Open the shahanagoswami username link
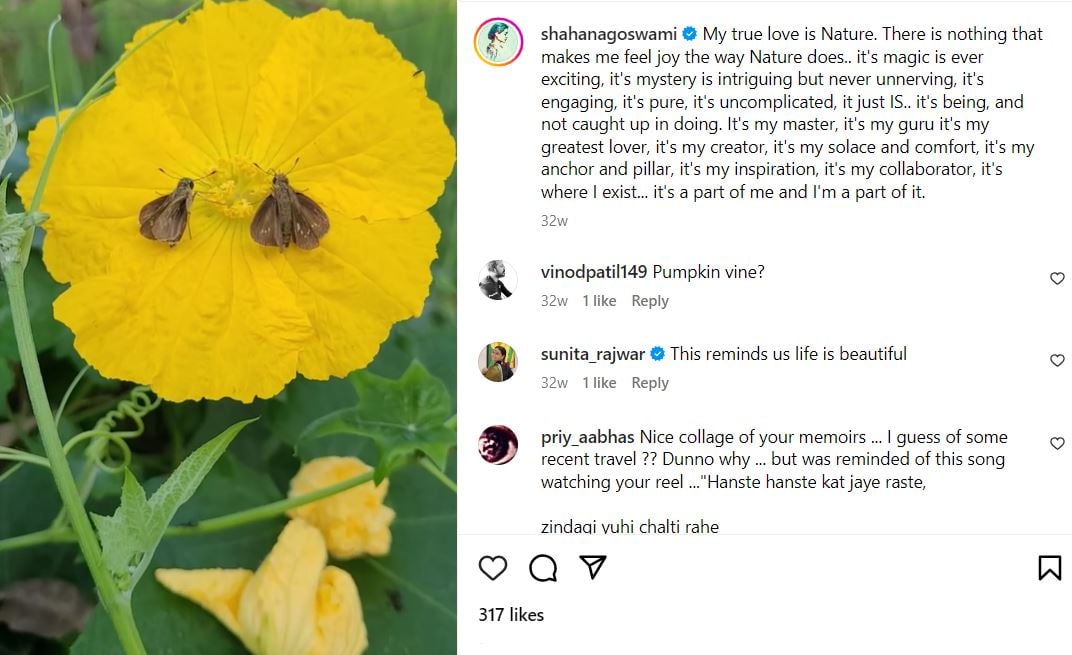This screenshot has width=1072, height=655. click(608, 34)
